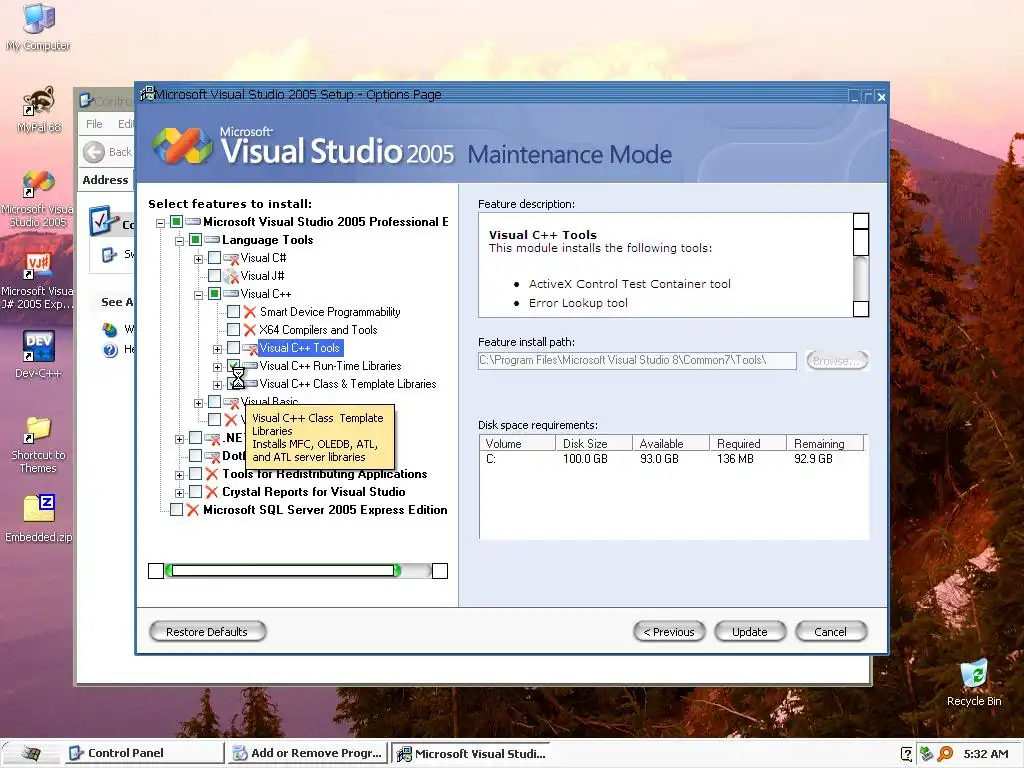Collapse the Language Tools node
Screen dimensions: 1024x768
pos(179,241)
